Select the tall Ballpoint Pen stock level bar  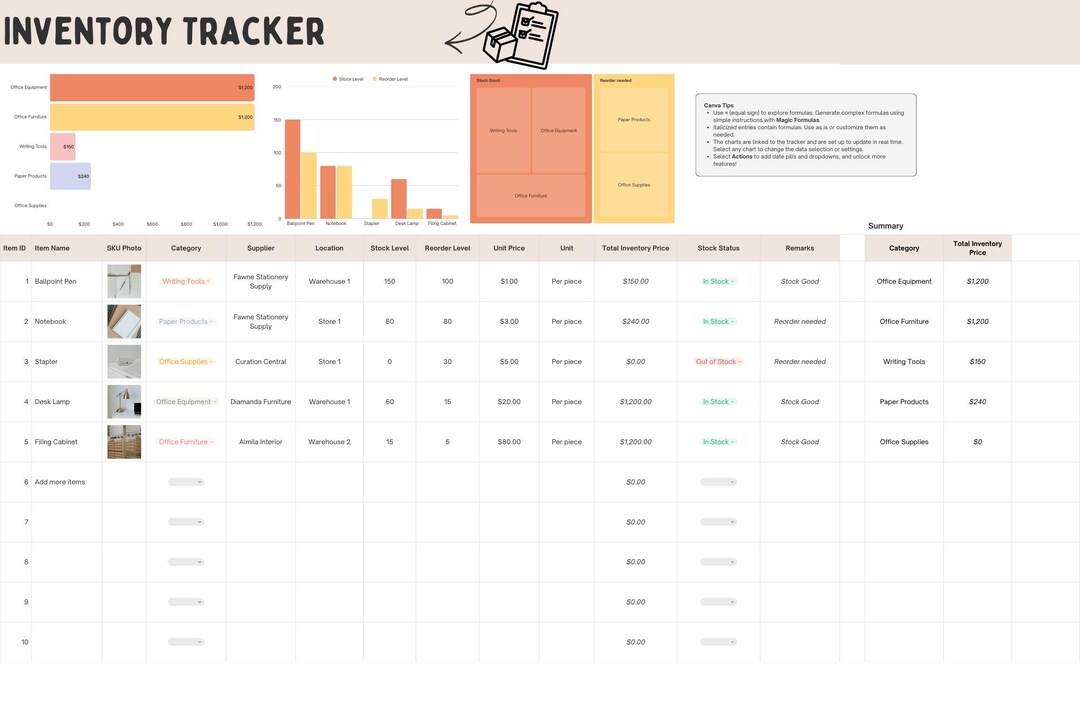293,169
